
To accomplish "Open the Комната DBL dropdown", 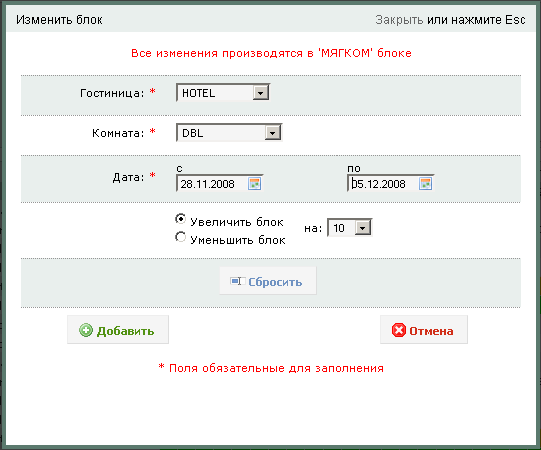I will tap(229, 133).
